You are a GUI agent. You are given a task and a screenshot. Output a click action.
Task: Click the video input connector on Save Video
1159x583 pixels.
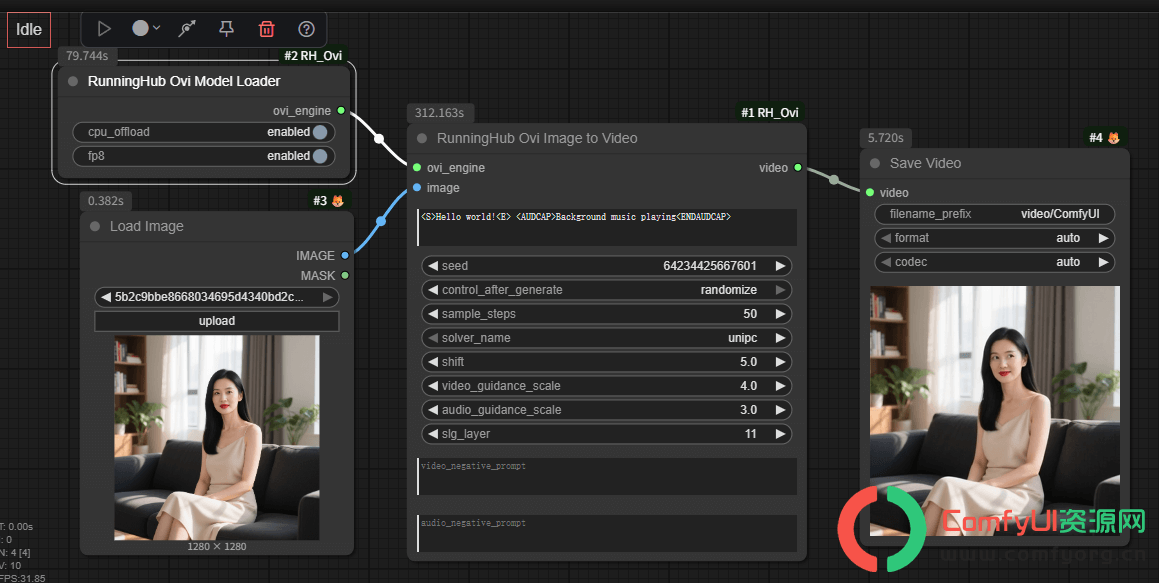pyautogui.click(x=870, y=192)
